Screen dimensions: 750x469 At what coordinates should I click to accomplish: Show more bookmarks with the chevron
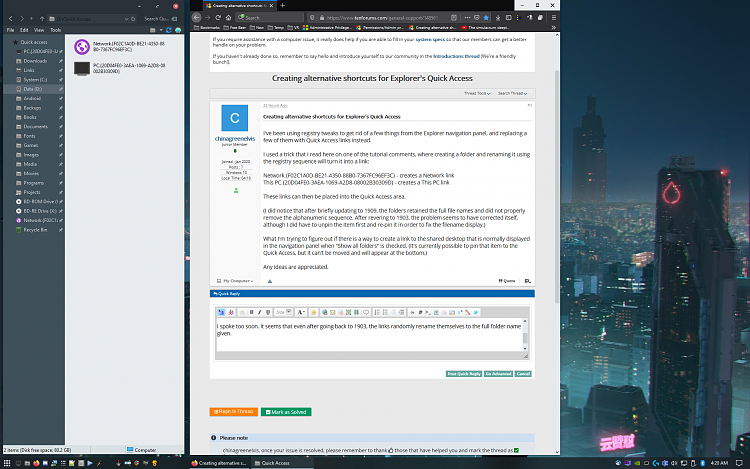pos(553,28)
